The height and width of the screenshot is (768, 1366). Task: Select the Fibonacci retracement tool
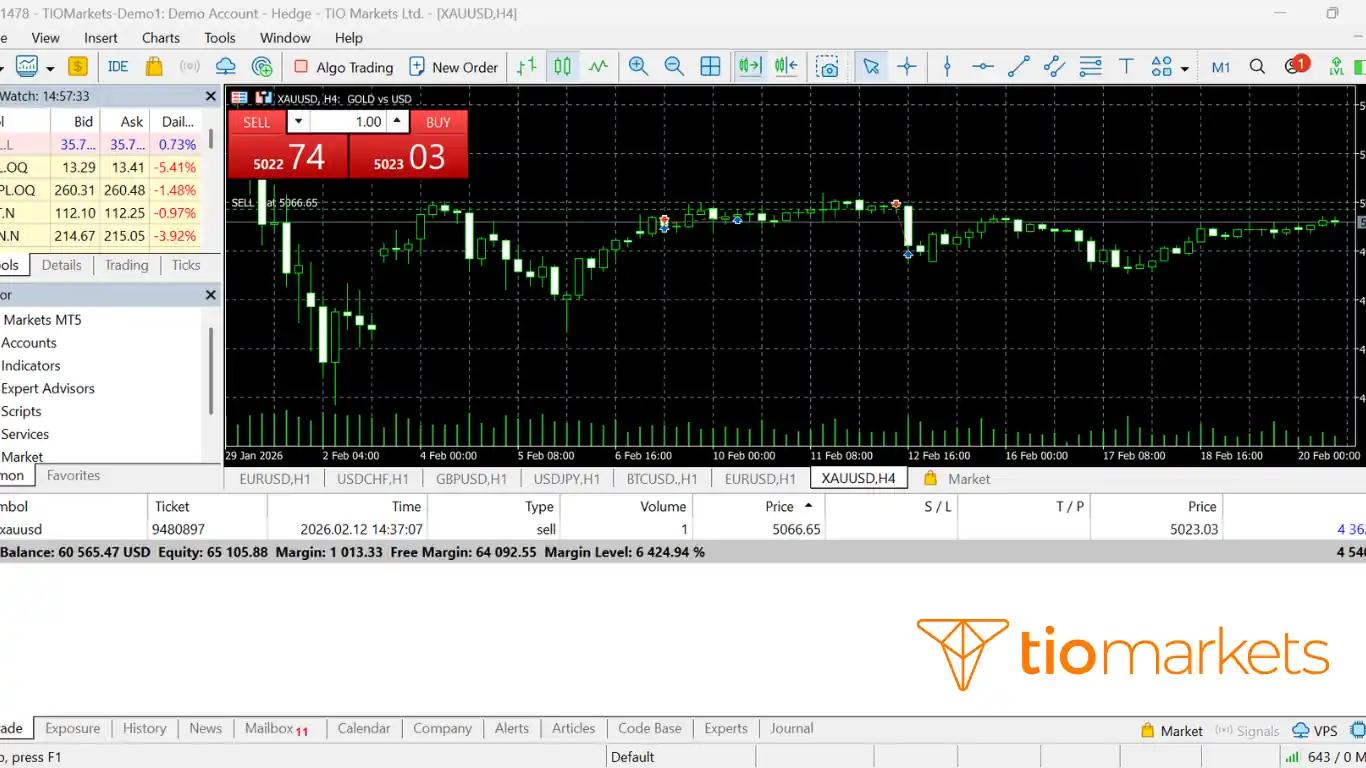point(1090,67)
